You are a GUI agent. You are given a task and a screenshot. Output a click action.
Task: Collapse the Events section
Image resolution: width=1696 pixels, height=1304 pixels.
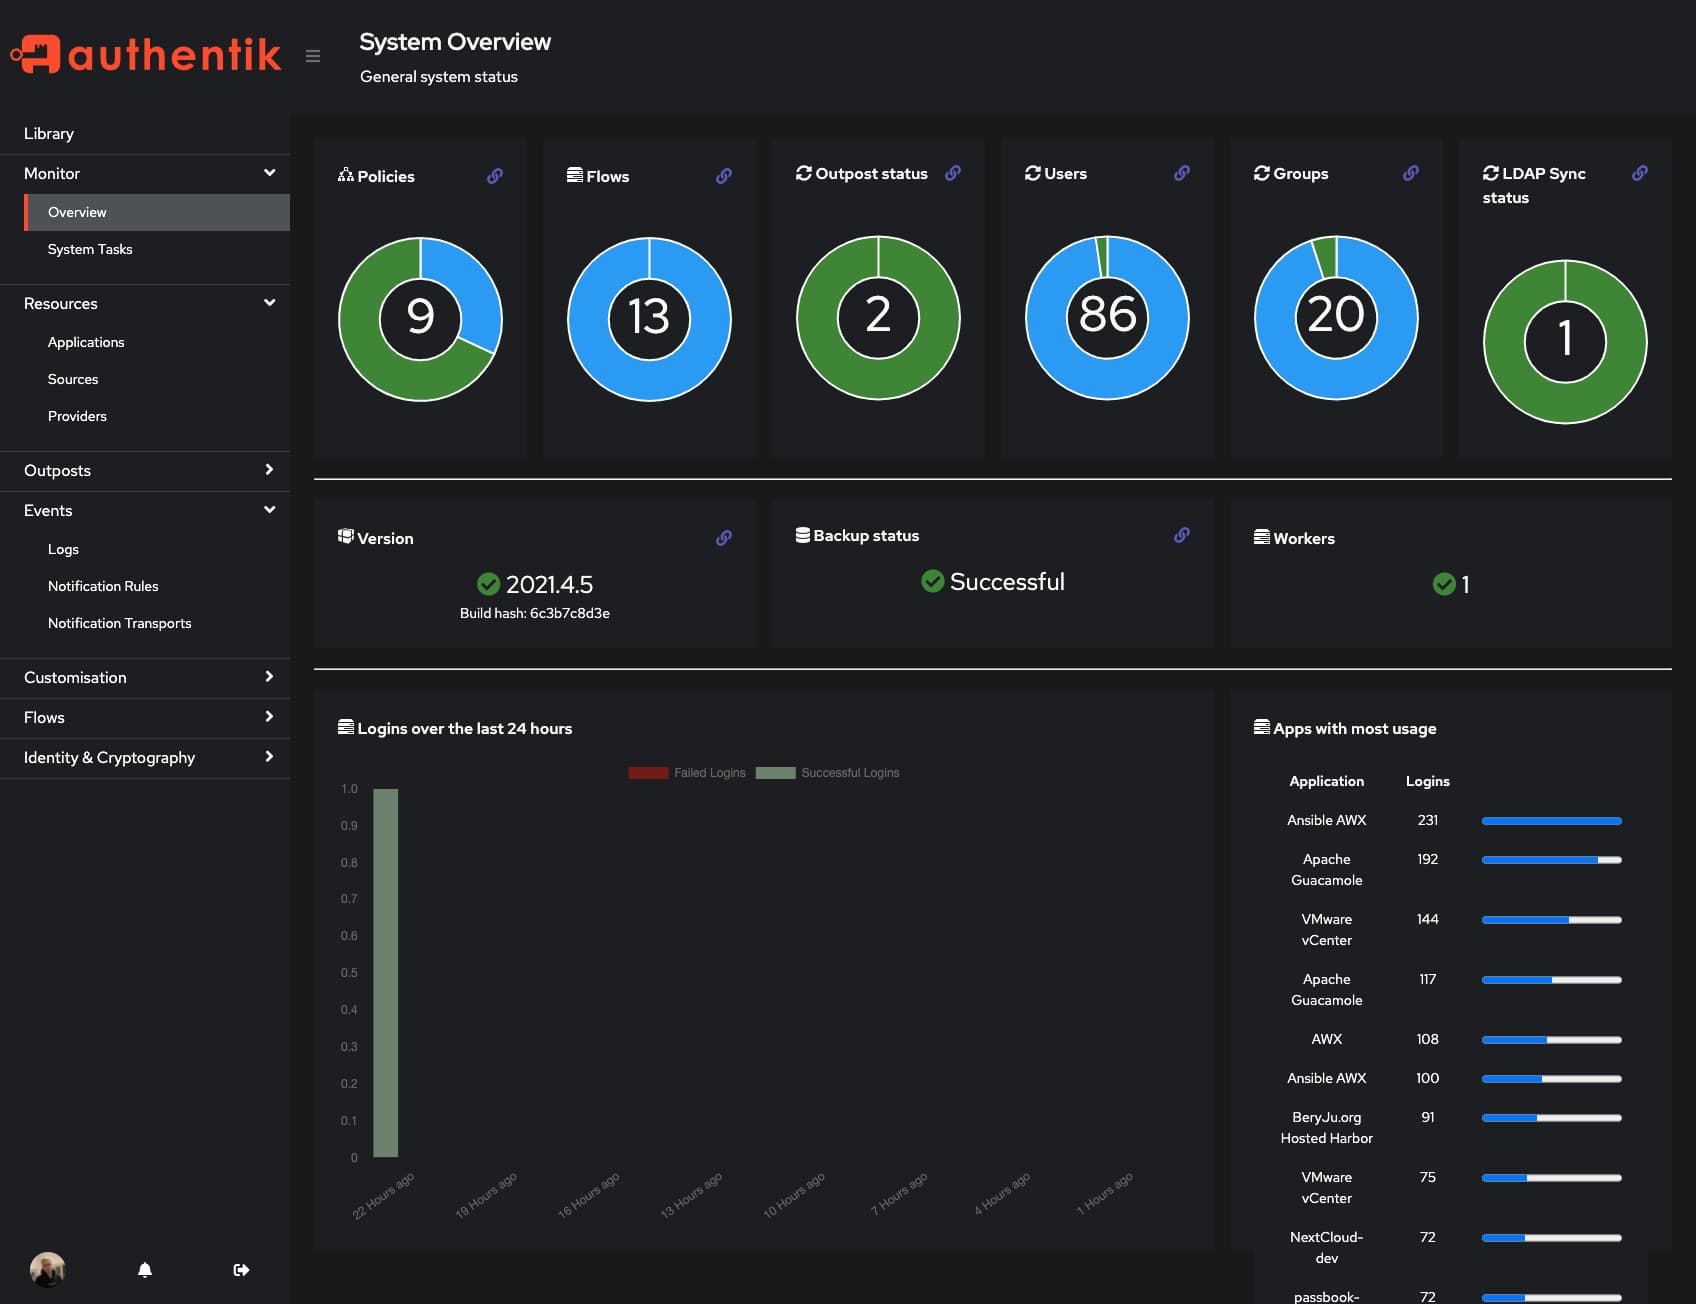pyautogui.click(x=145, y=510)
